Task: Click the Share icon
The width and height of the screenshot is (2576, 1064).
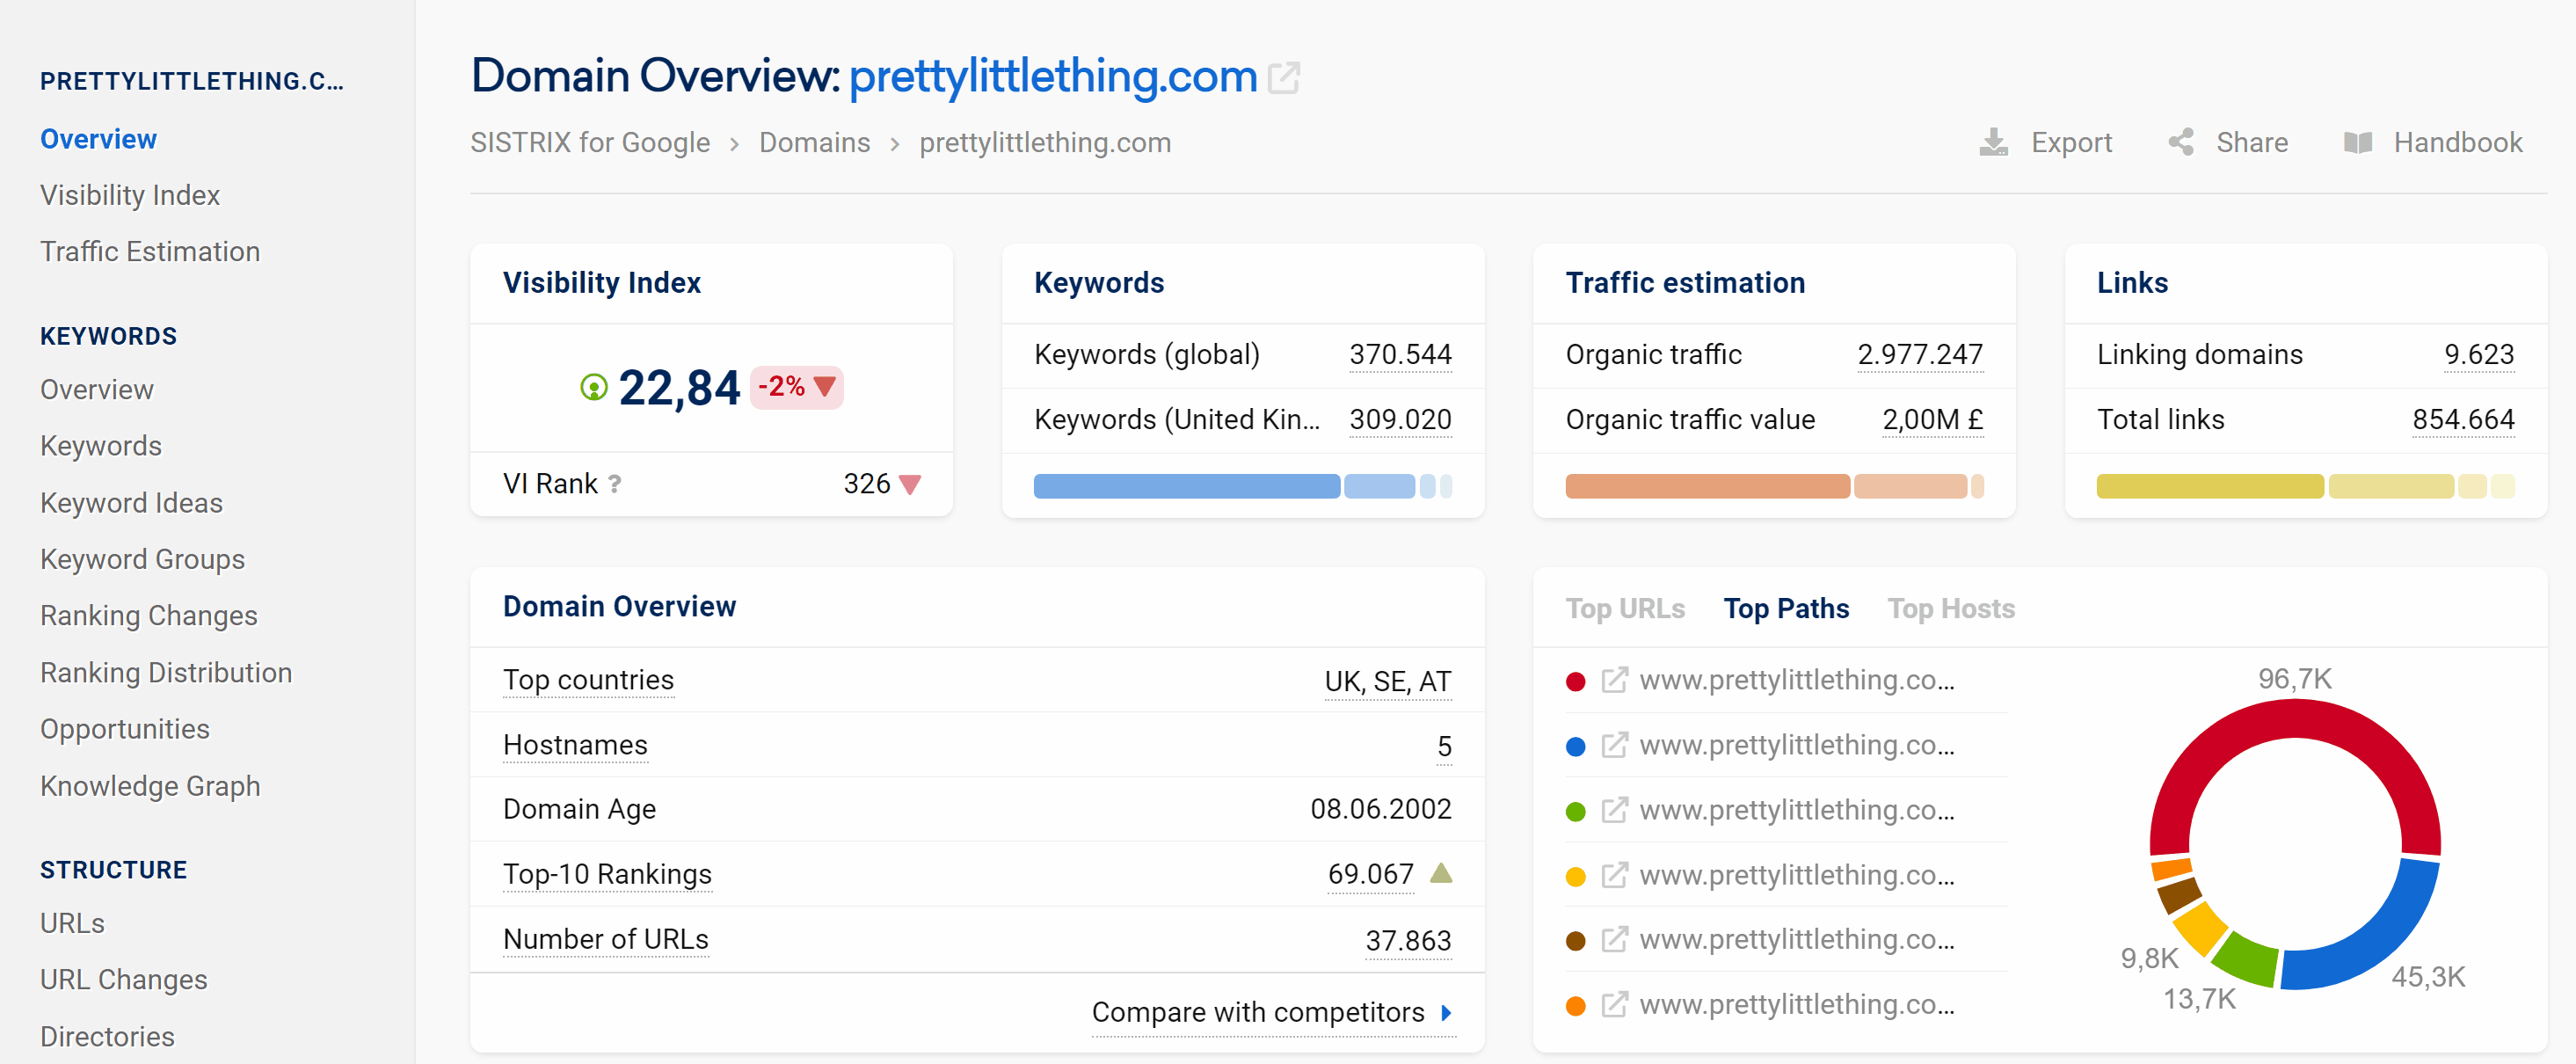Action: click(x=2181, y=142)
